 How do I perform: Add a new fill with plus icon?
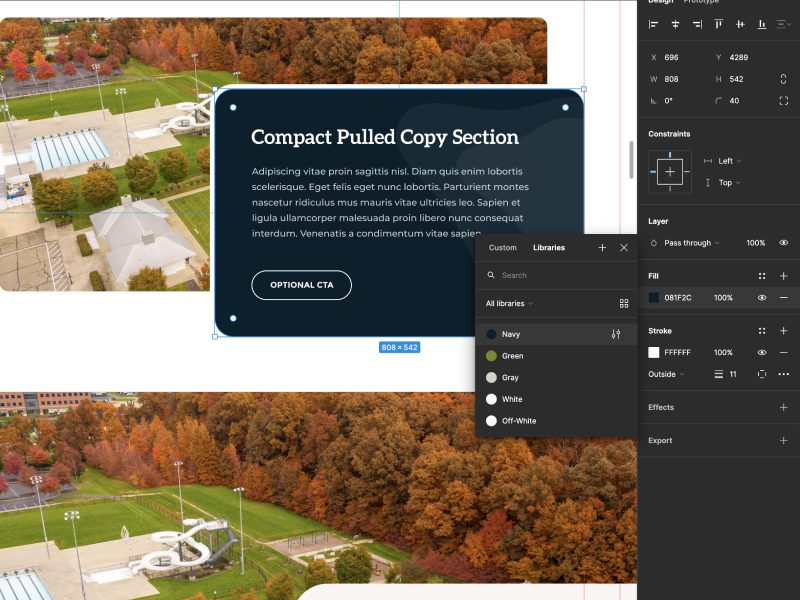tap(783, 276)
